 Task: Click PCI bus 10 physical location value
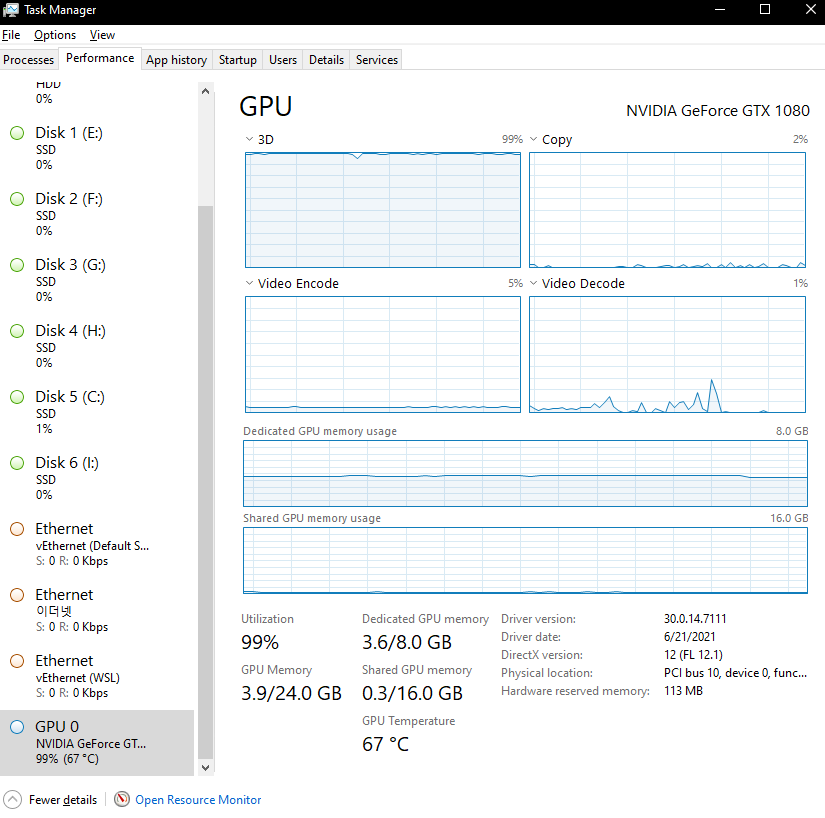point(735,673)
